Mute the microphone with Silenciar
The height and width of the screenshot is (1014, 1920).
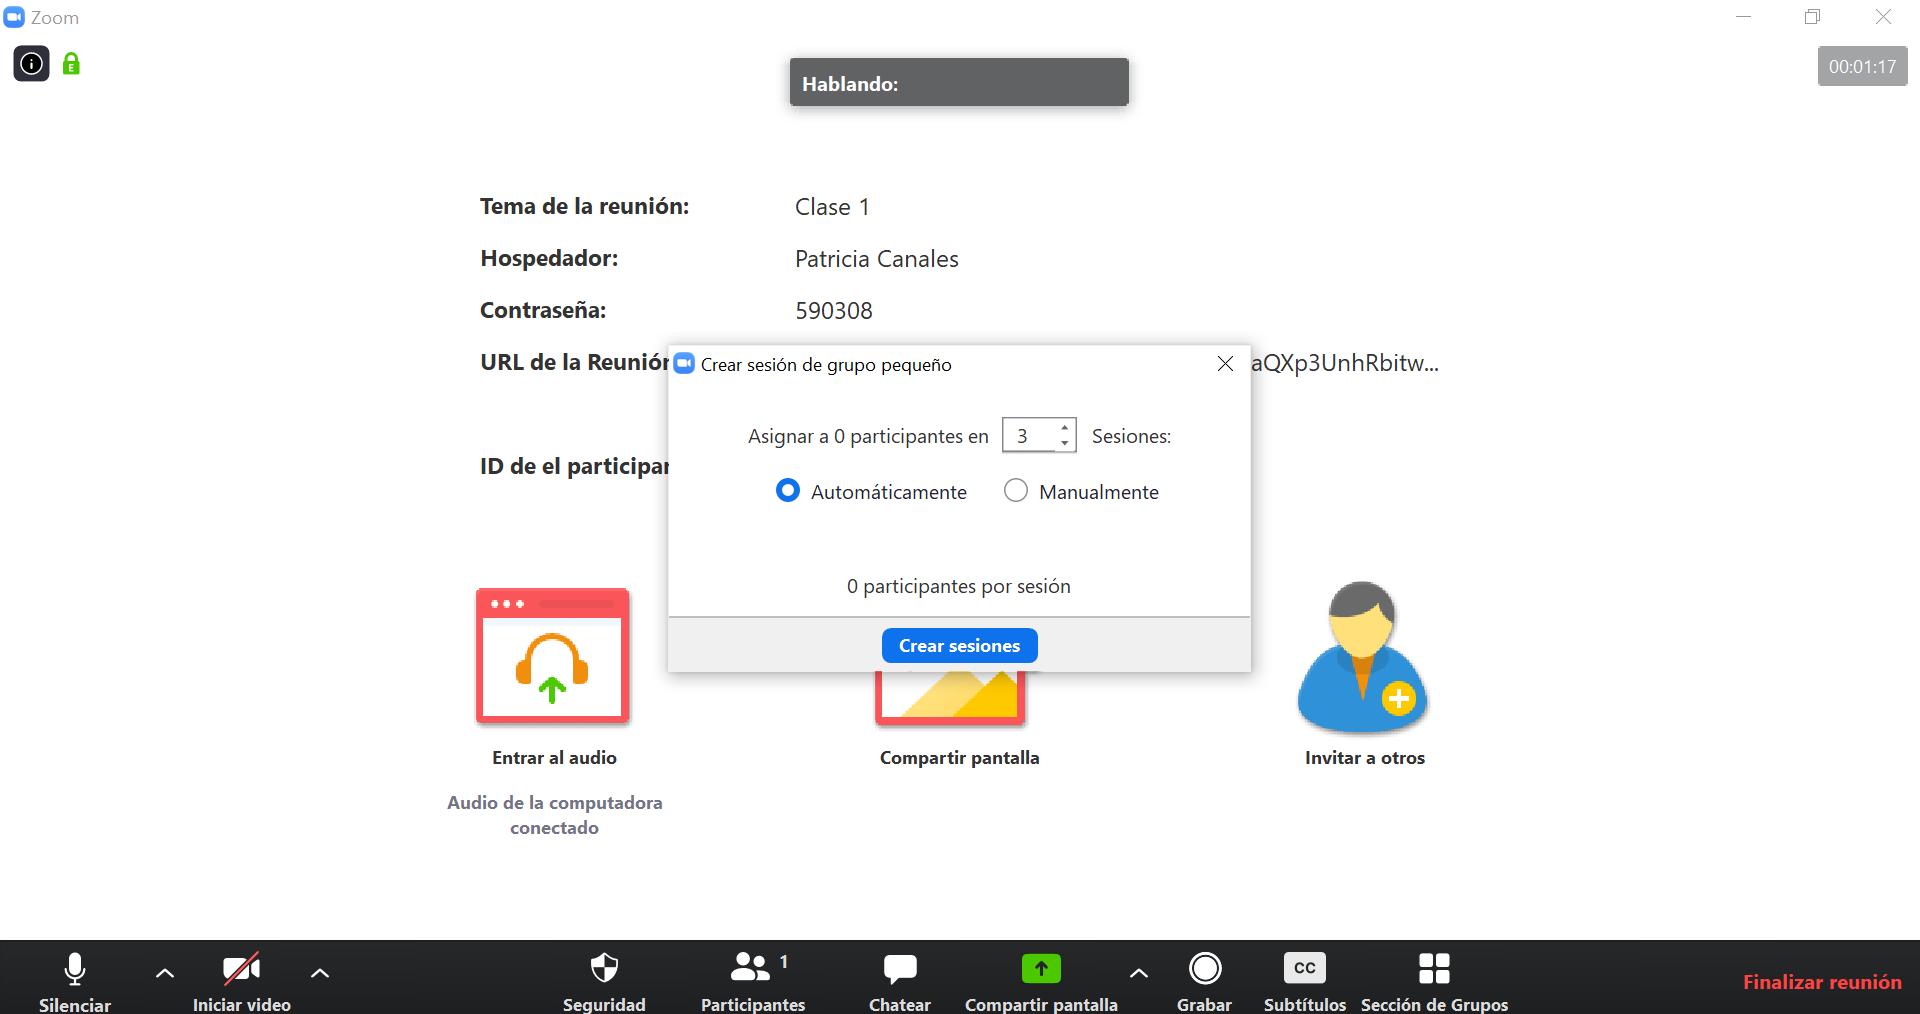(75, 982)
